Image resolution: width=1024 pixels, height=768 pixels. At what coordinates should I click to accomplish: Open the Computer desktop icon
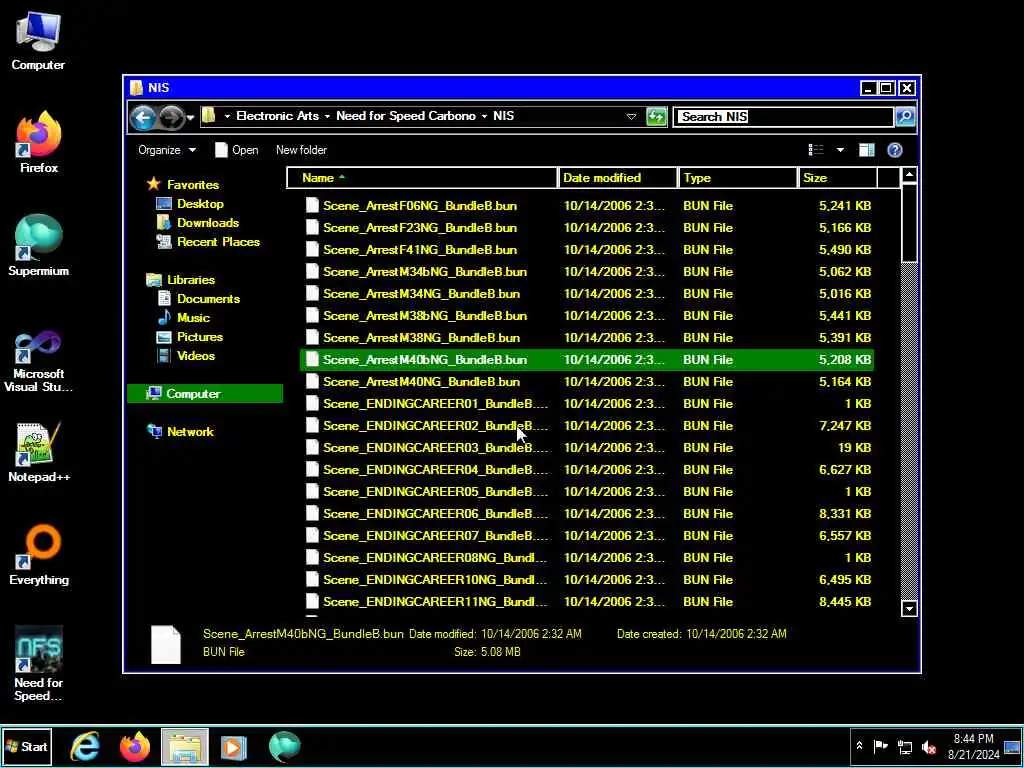pos(38,40)
